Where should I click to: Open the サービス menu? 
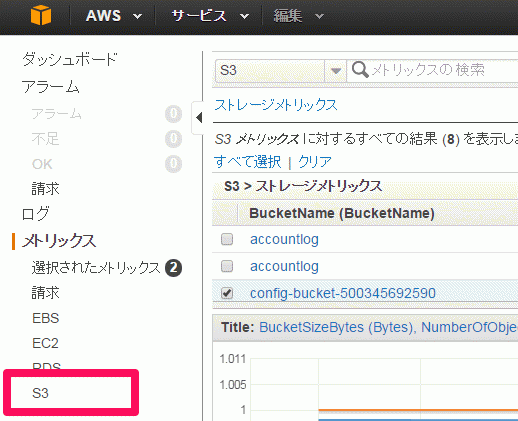[210, 16]
